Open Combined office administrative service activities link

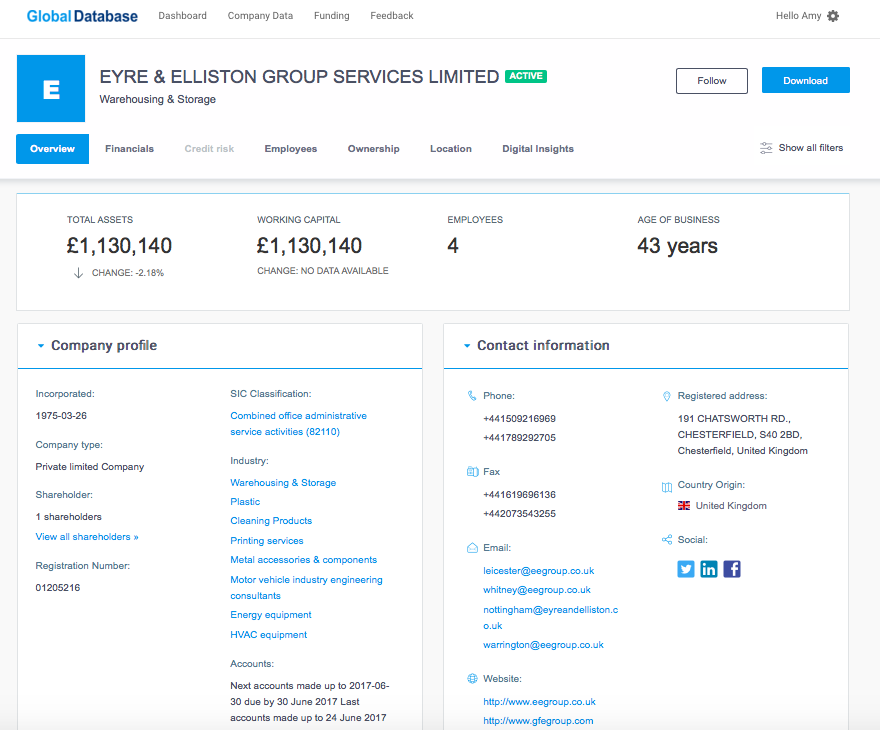[x=298, y=424]
